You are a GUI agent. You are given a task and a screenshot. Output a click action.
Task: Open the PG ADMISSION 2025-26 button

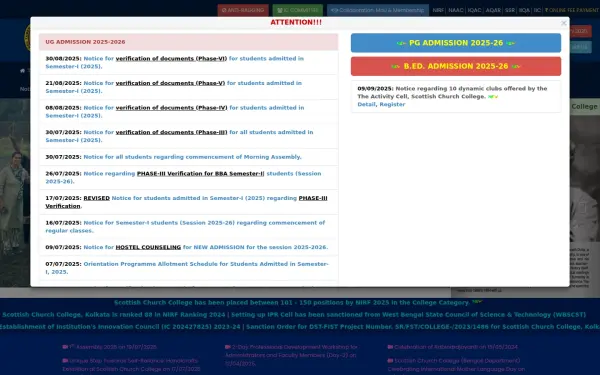pos(456,43)
